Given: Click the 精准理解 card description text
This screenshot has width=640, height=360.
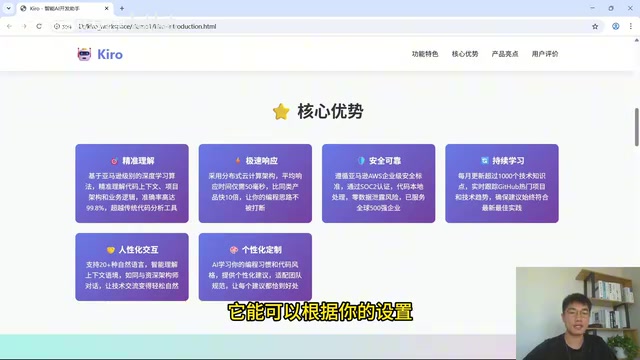Looking at the screenshot, I should (132, 192).
